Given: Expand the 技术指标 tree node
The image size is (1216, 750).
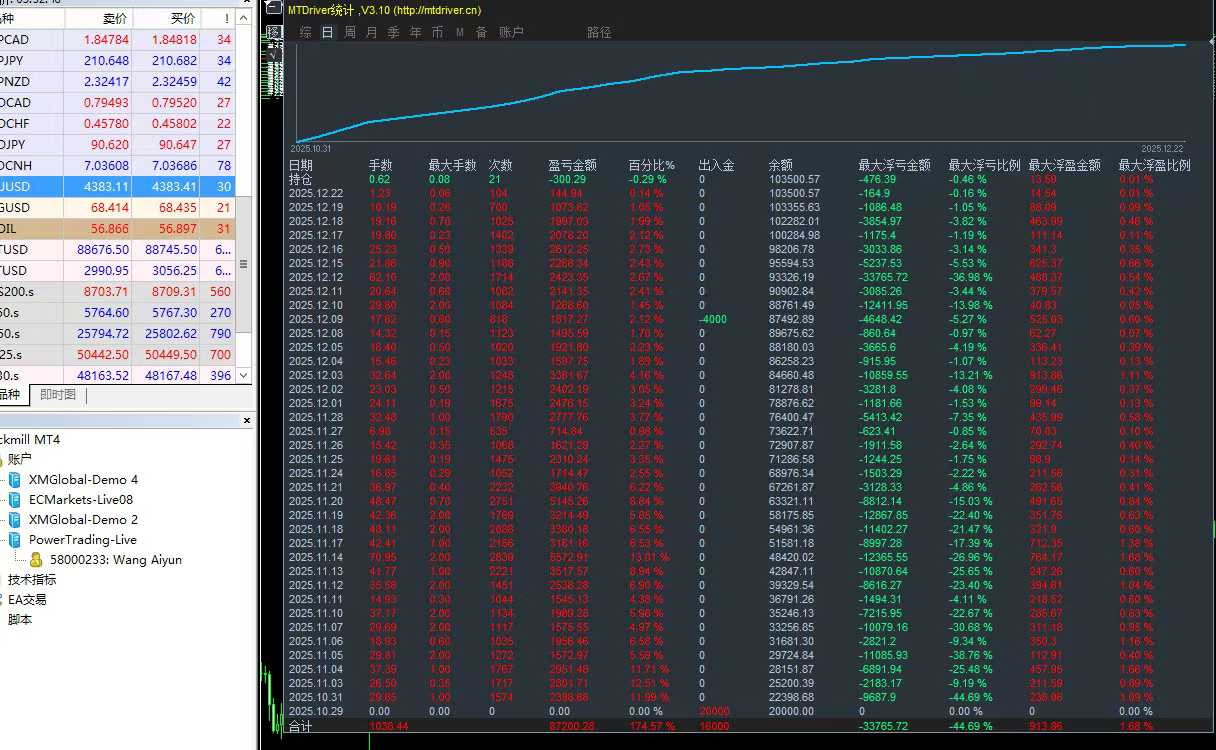Looking at the screenshot, I should click(x=32, y=580).
